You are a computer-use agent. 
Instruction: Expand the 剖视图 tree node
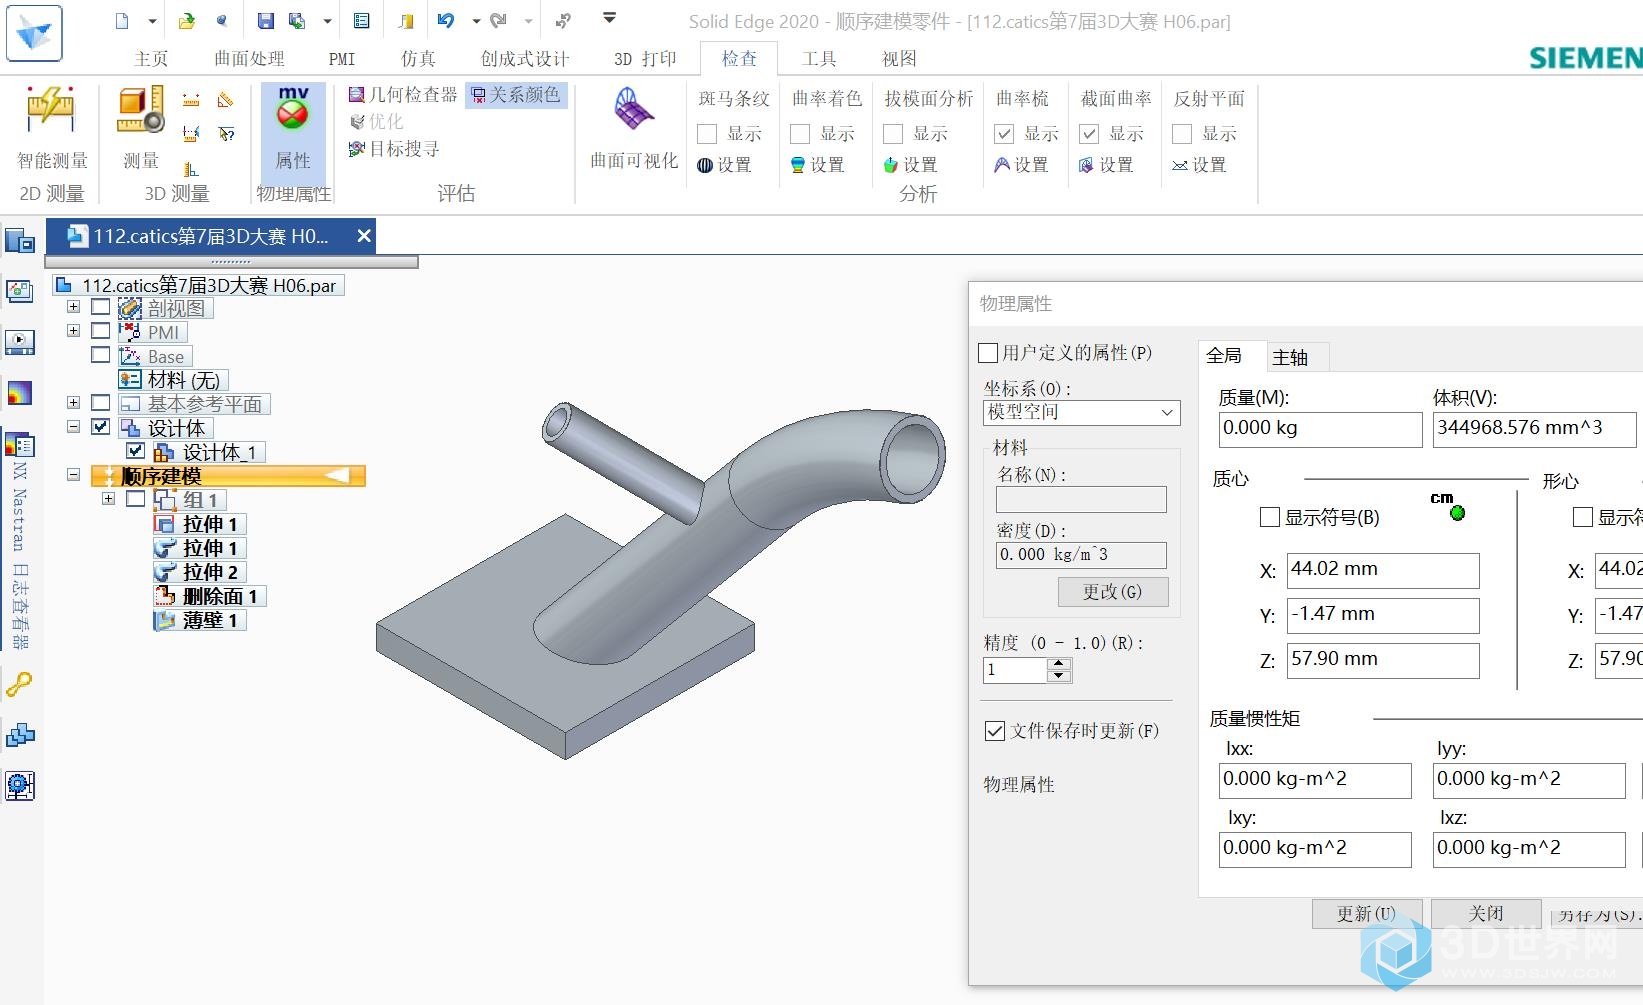coord(73,307)
